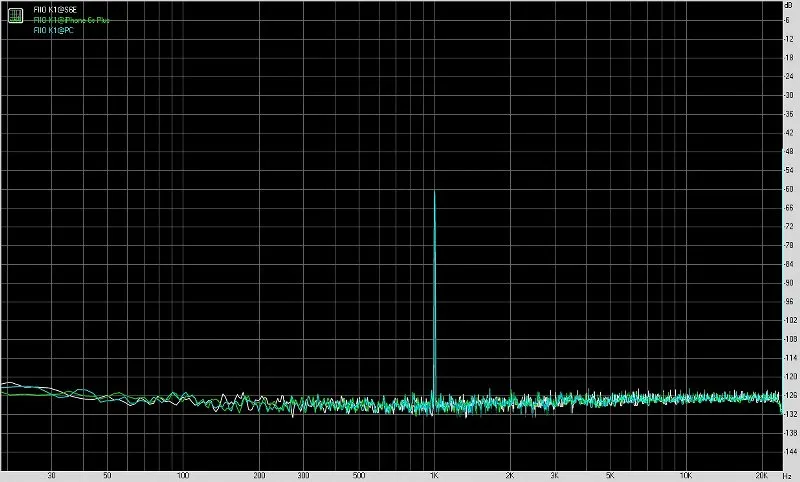The image size is (800, 482).
Task: Click the 5K frequency axis label
Action: [610, 475]
